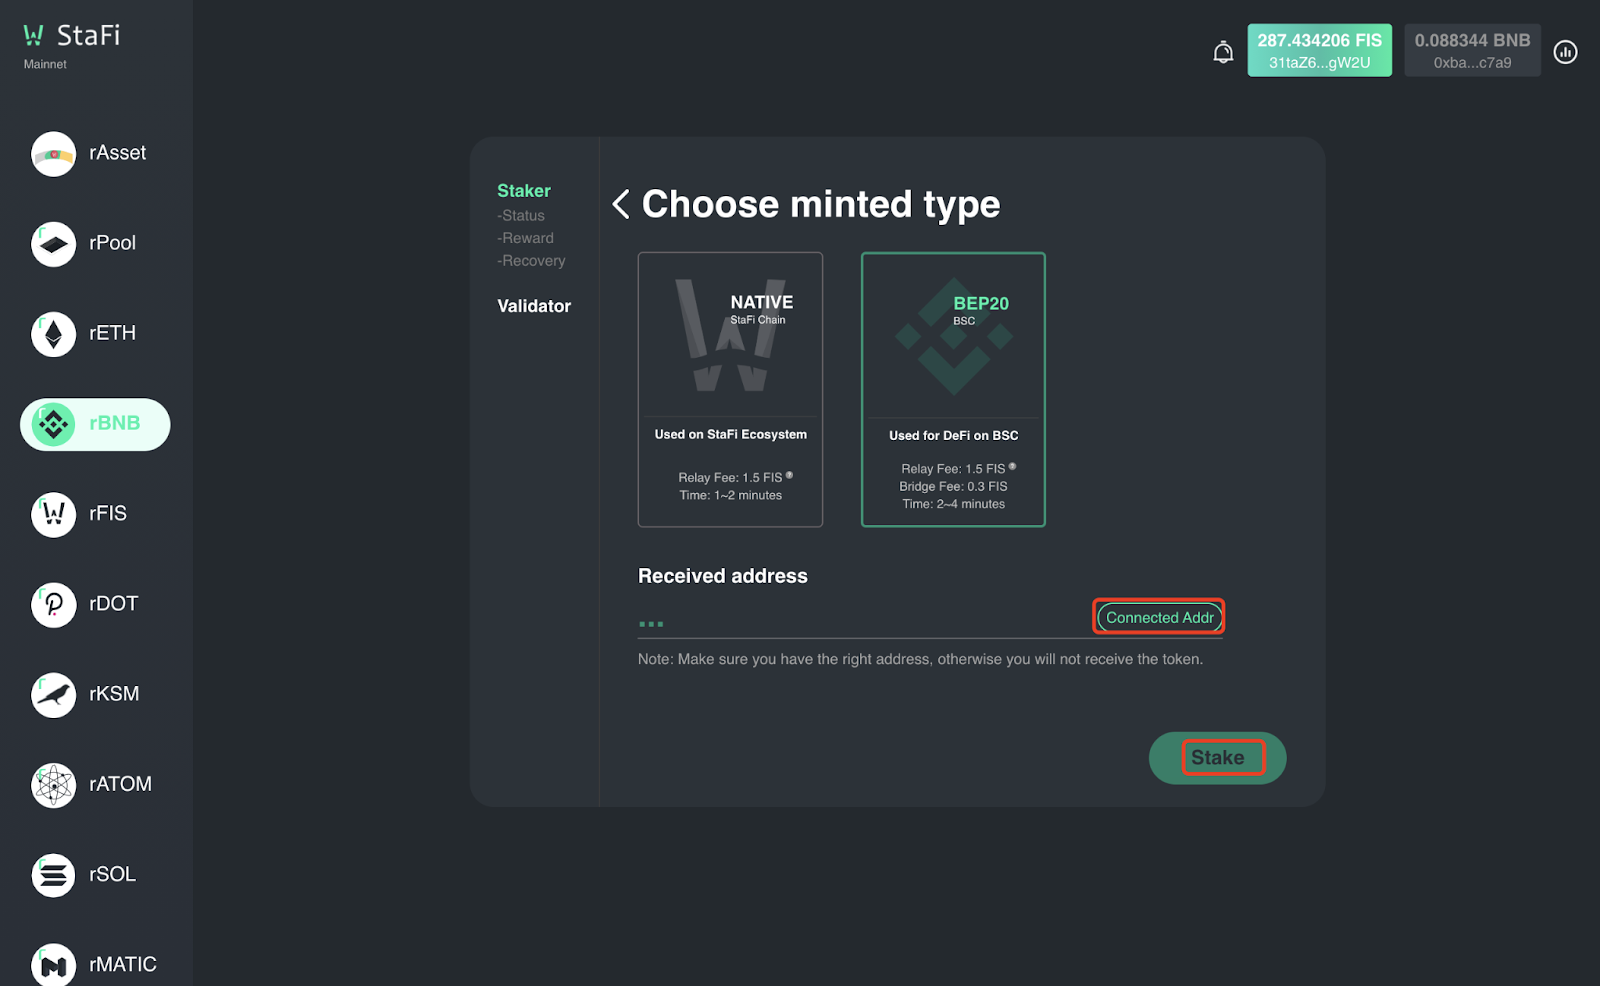Go to the rATOM menu label
The image size is (1600, 986).
(x=120, y=784)
